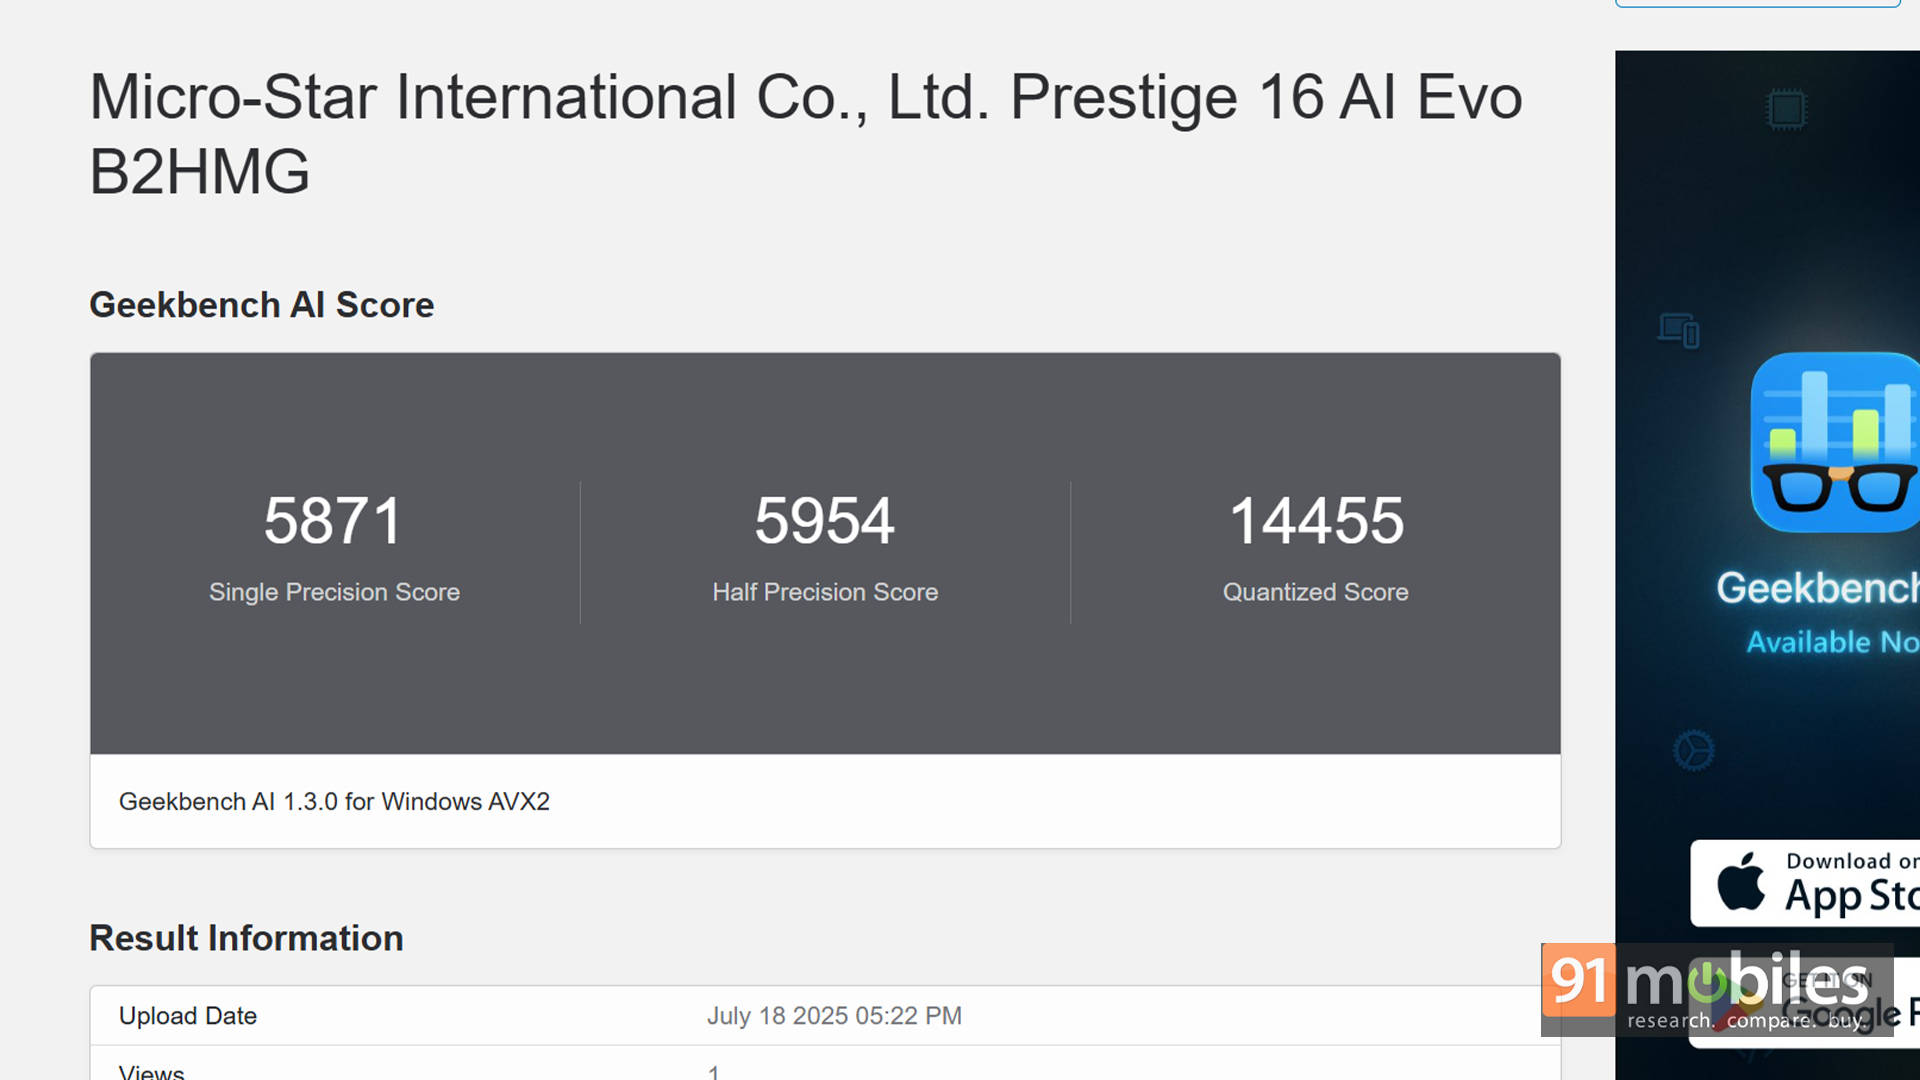Viewport: 1920px width, 1080px height.
Task: Click the 14455 Quantized Score
Action: [1315, 521]
